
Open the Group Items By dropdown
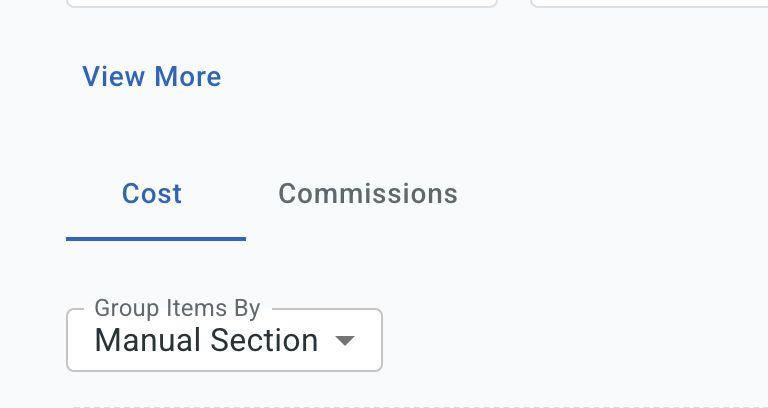224,340
